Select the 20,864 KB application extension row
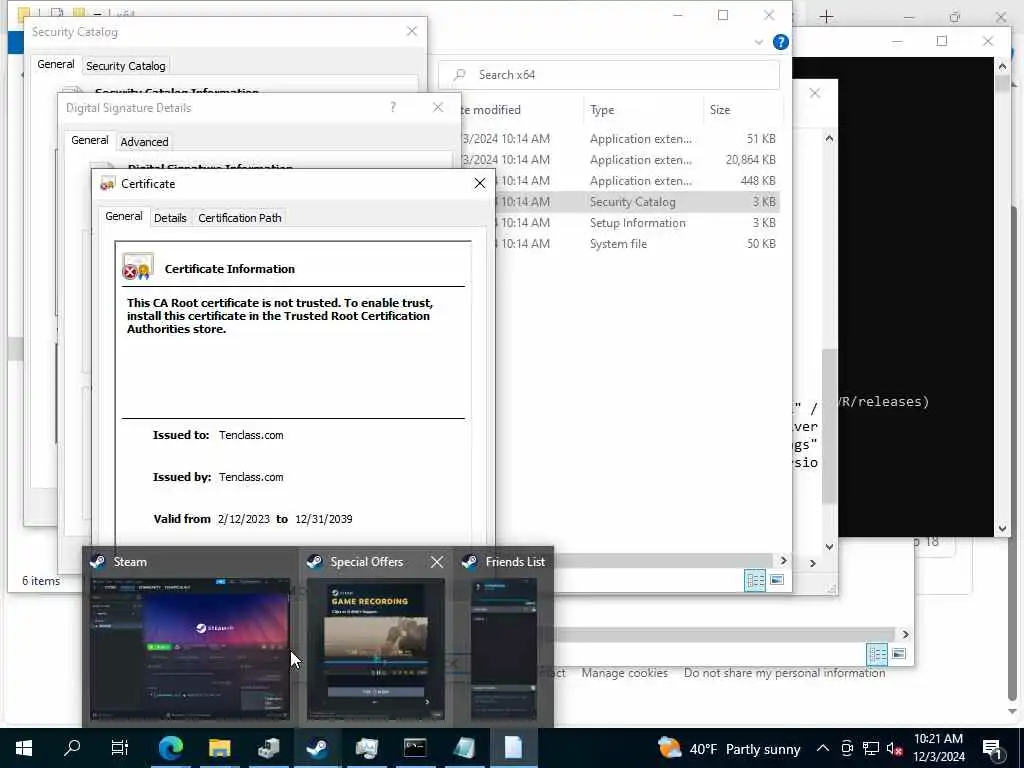Screen dimensions: 1024x768 [620, 159]
